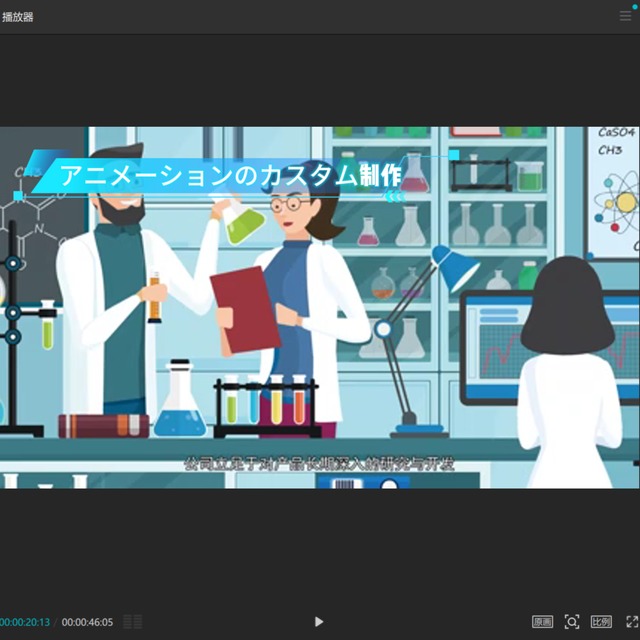This screenshot has height=640, width=640.
Task: Click the red clipboard in the video frame
Action: tap(244, 308)
